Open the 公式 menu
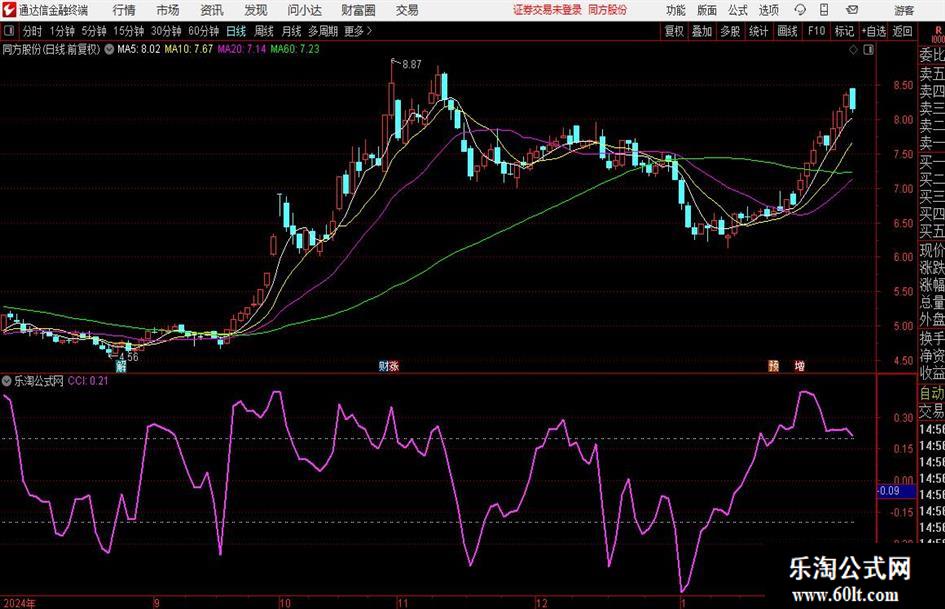The height and width of the screenshot is (609, 945). click(738, 10)
